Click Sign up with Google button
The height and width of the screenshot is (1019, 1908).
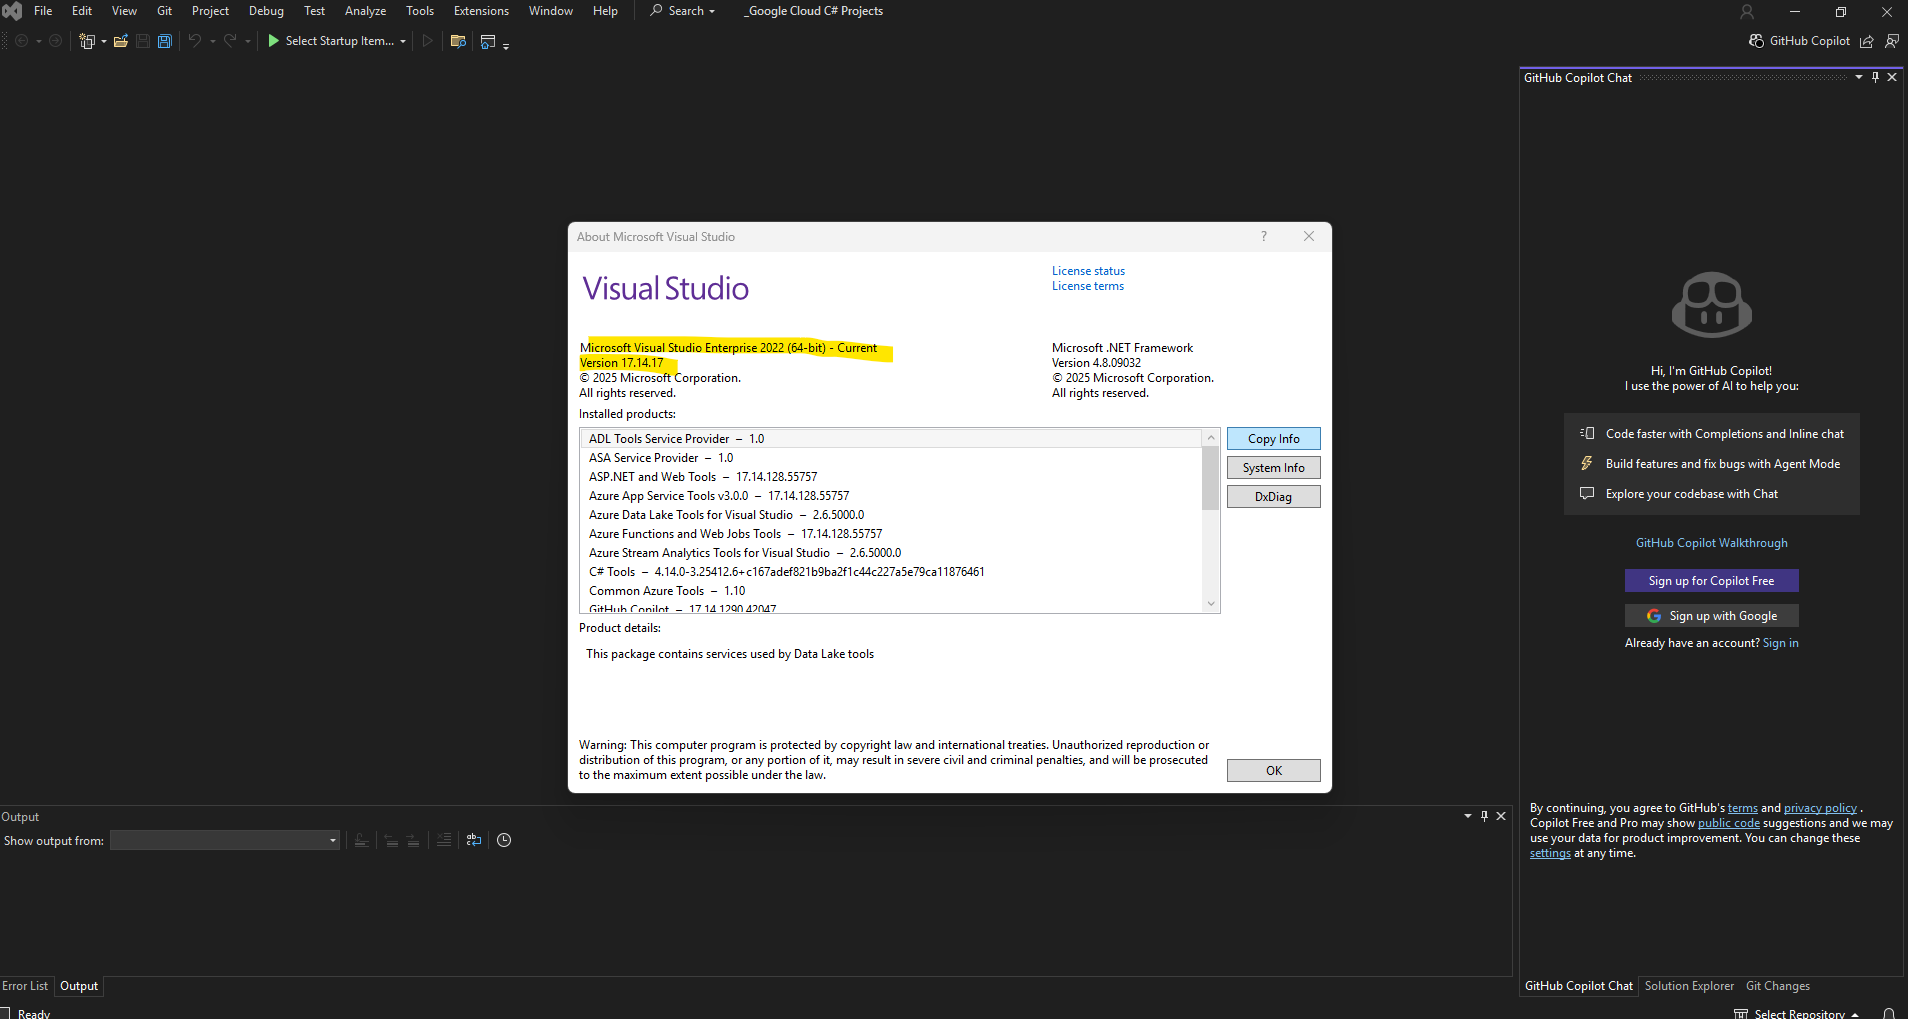[1712, 616]
